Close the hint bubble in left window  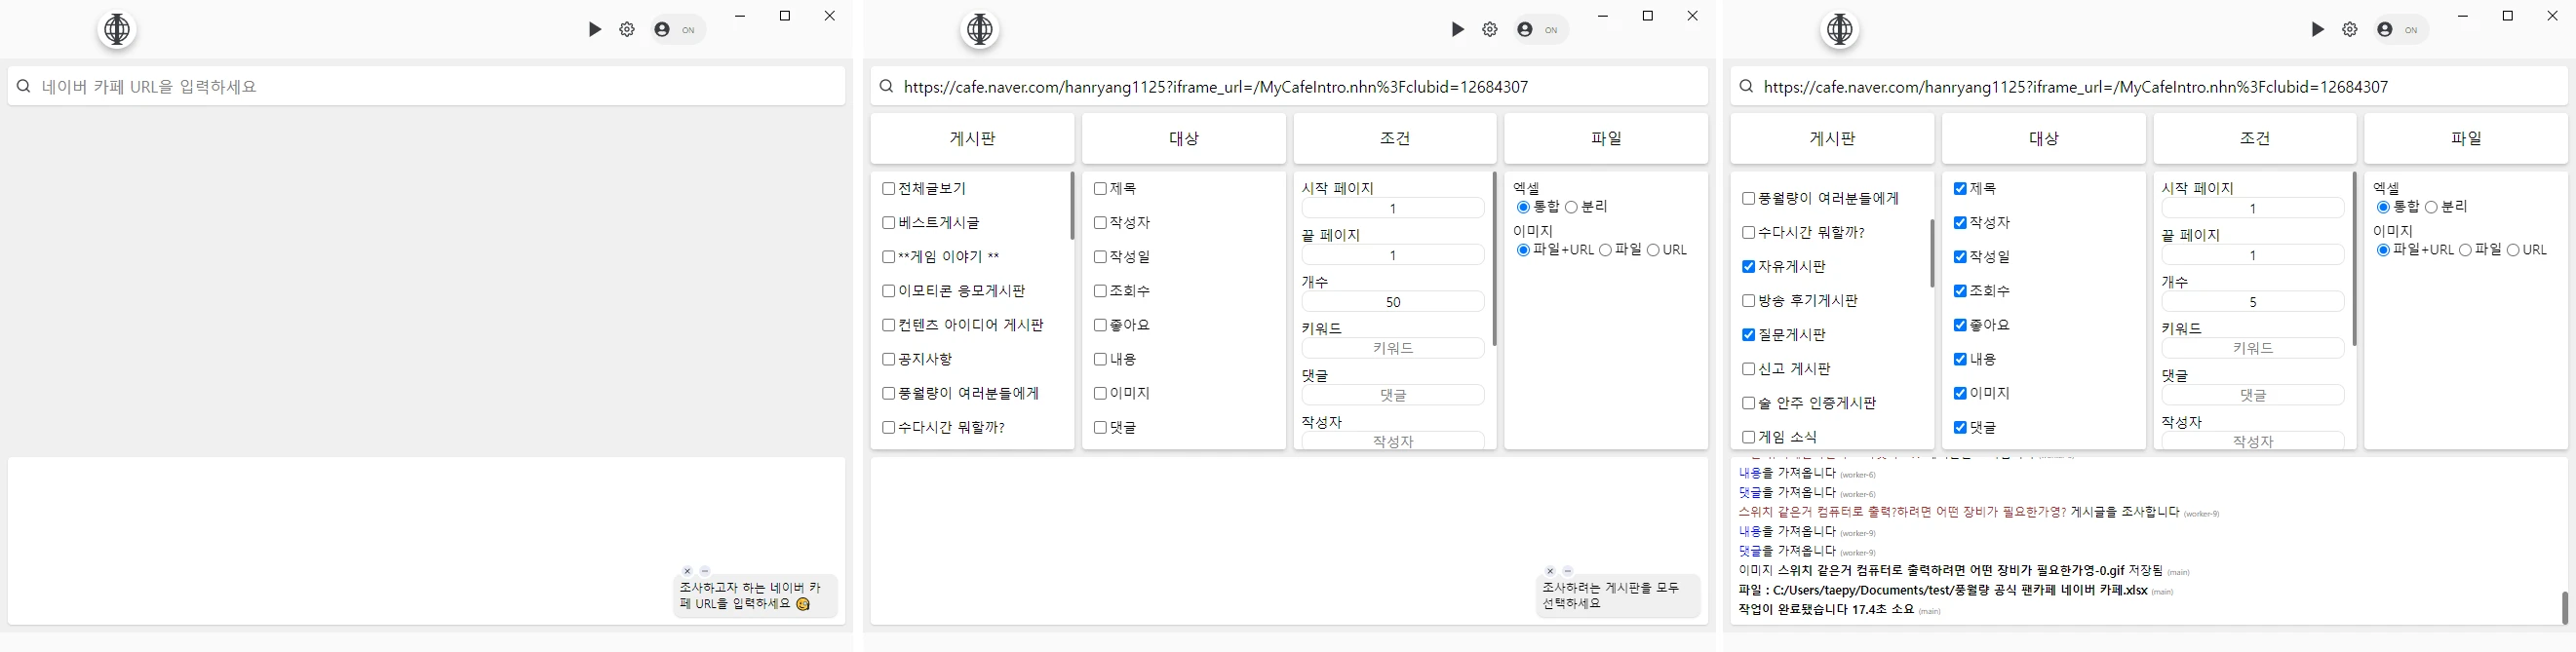687,571
